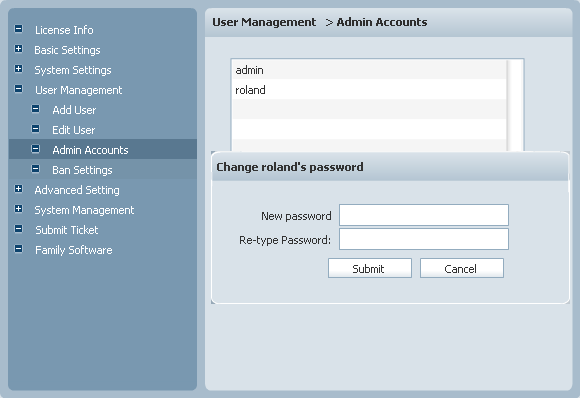
Task: Expand the Basic Settings plus icon
Action: coord(18,49)
